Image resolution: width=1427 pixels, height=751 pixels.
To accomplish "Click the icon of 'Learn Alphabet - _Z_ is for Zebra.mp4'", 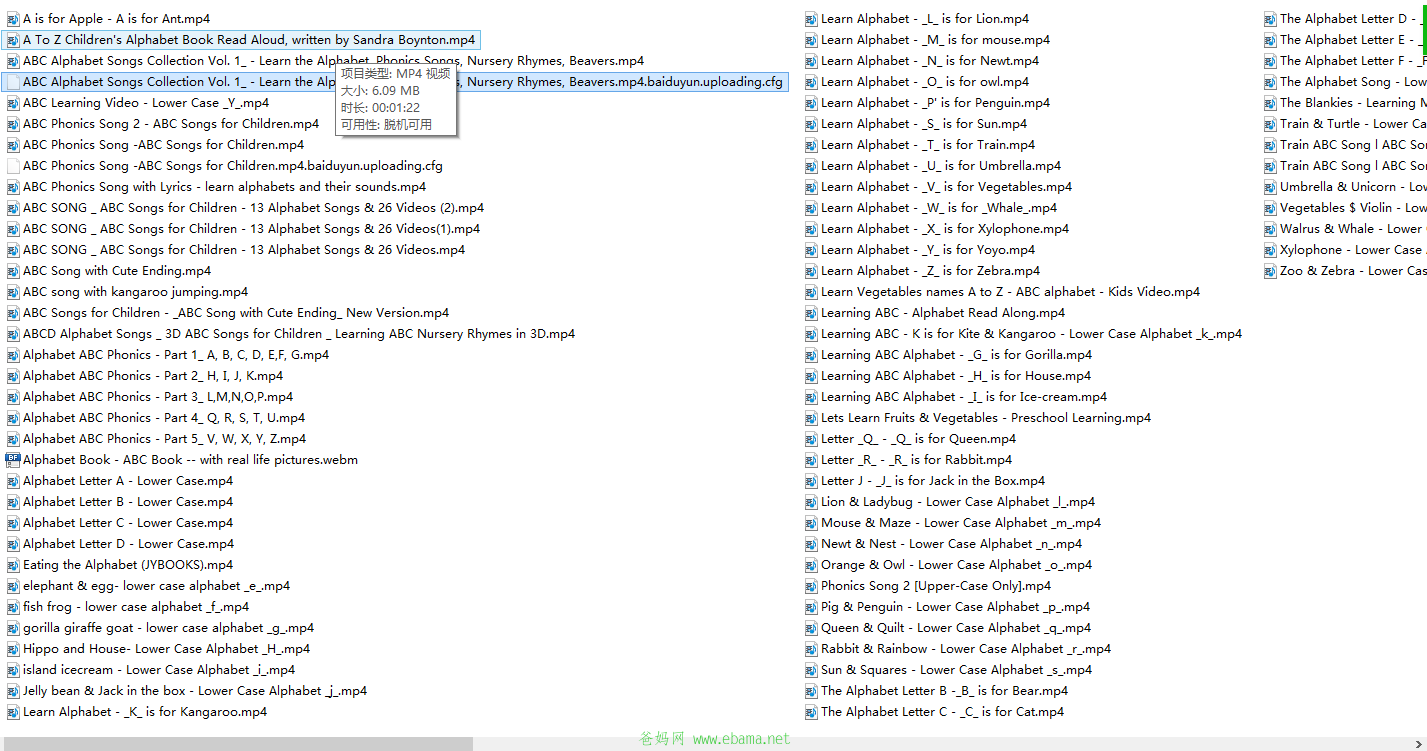I will pyautogui.click(x=811, y=271).
